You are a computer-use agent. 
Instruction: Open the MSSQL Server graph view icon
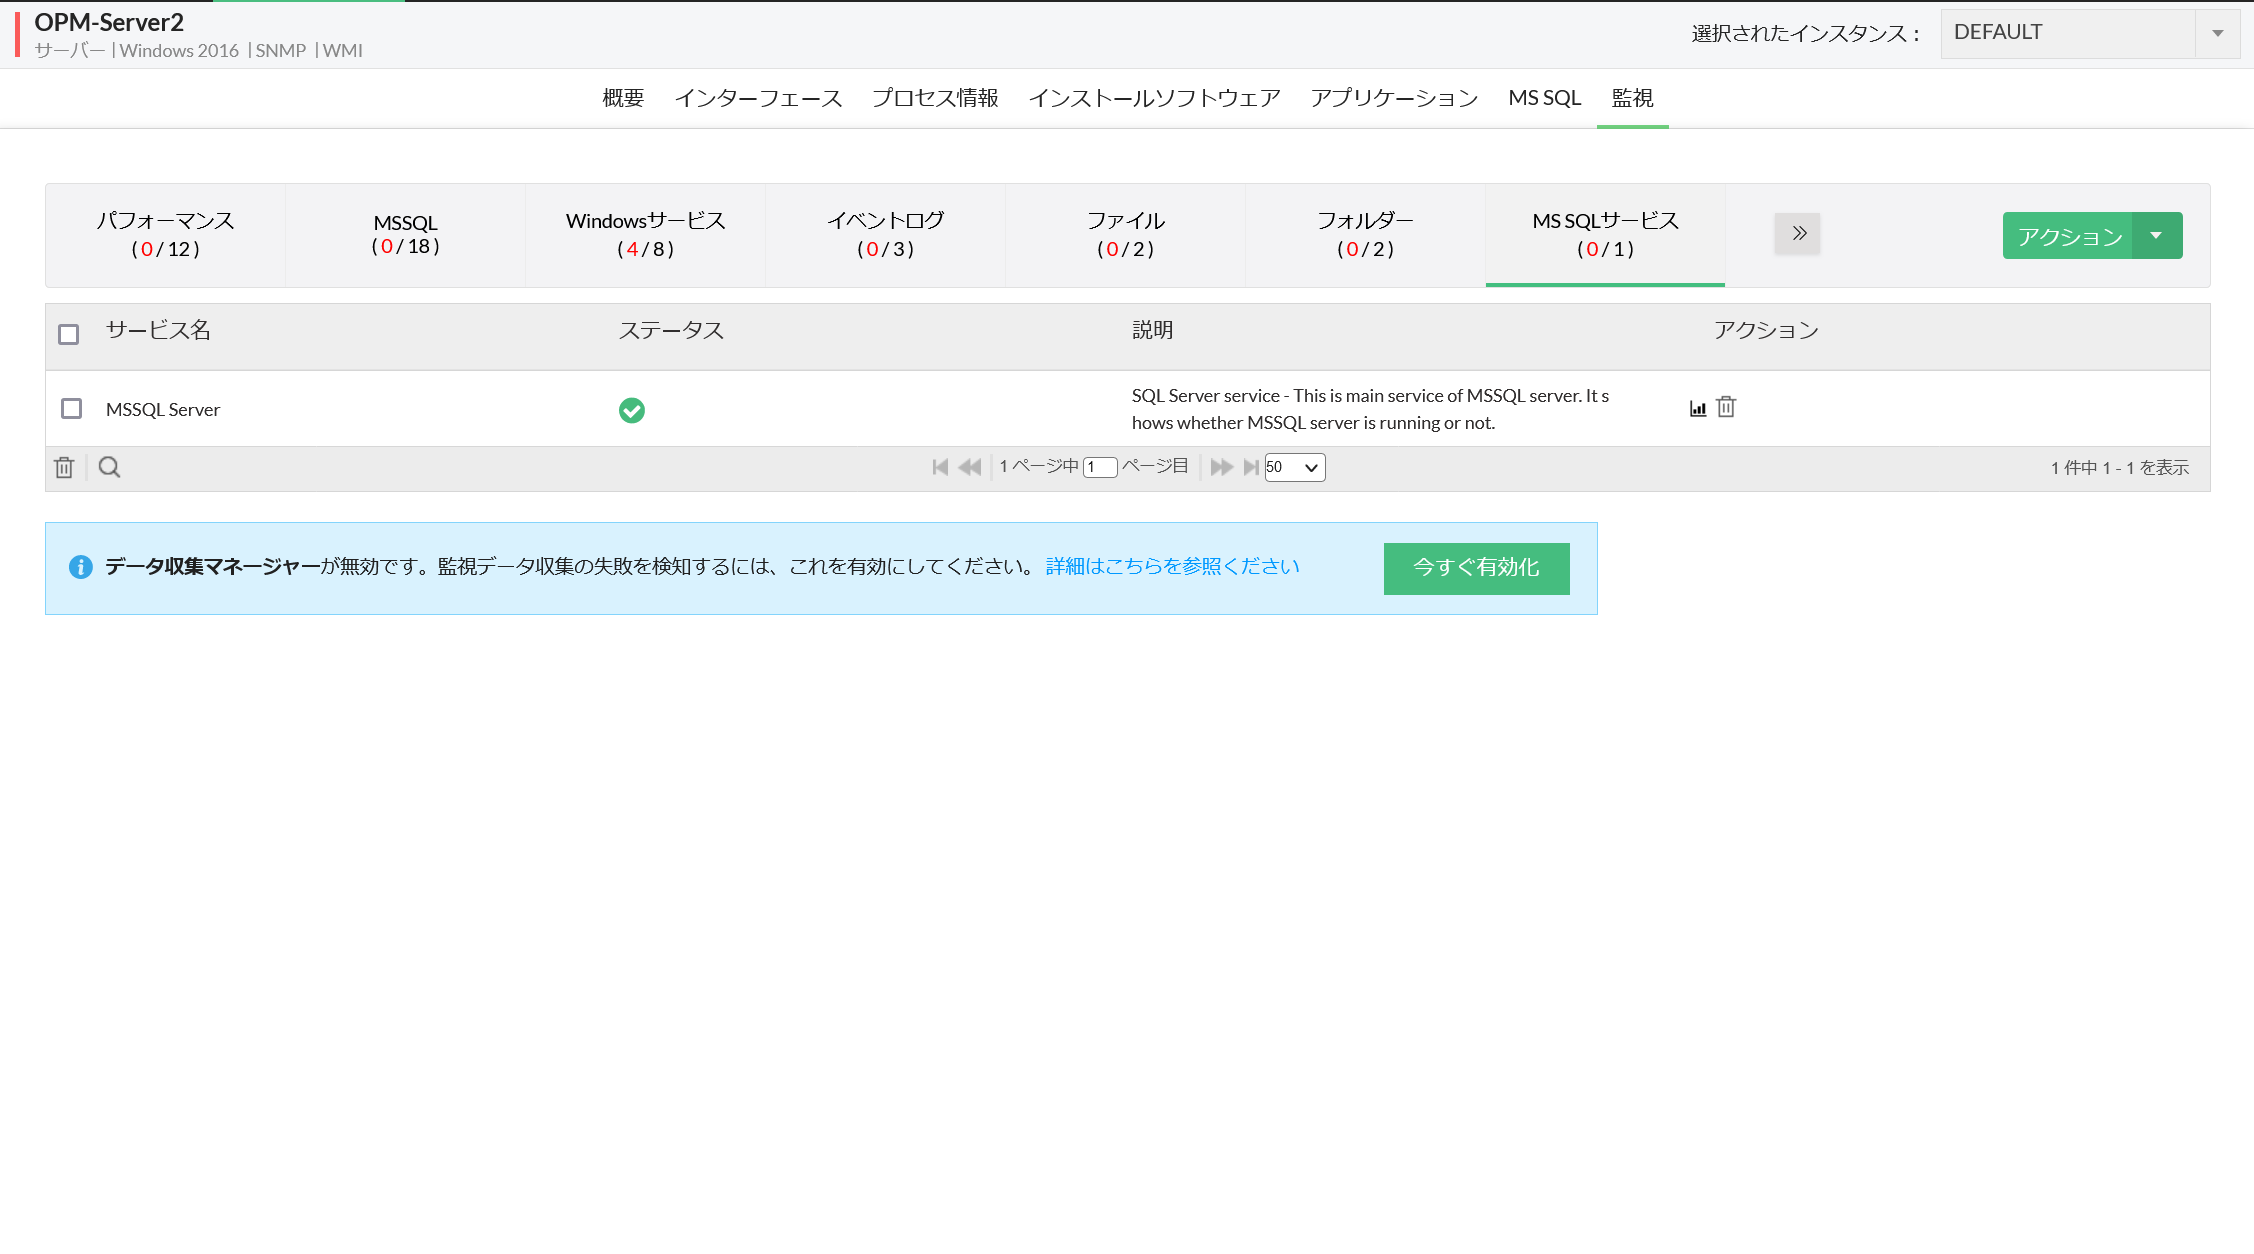point(1697,407)
